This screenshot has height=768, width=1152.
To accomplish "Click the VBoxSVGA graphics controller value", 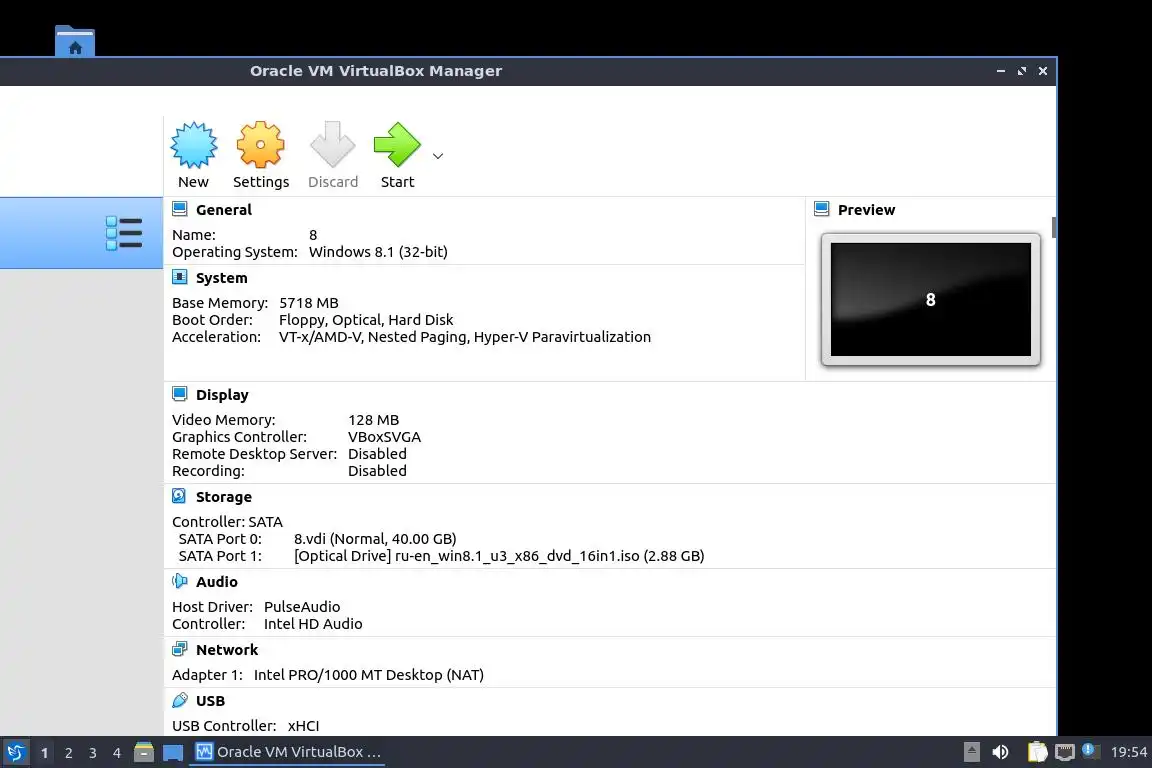I will coord(384,437).
